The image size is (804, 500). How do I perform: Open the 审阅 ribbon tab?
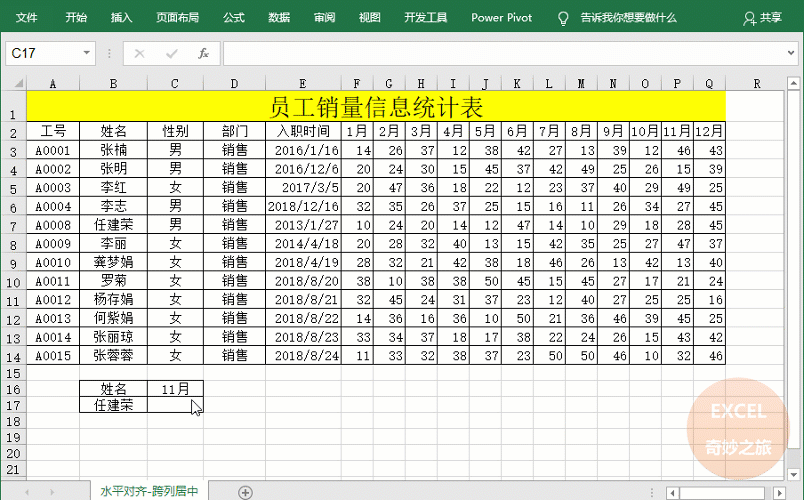(x=325, y=17)
